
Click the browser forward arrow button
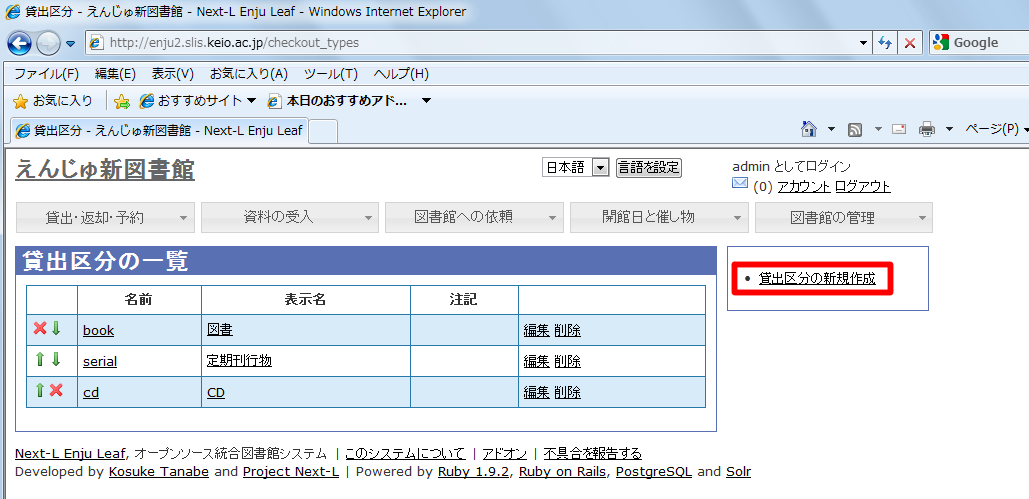48,44
